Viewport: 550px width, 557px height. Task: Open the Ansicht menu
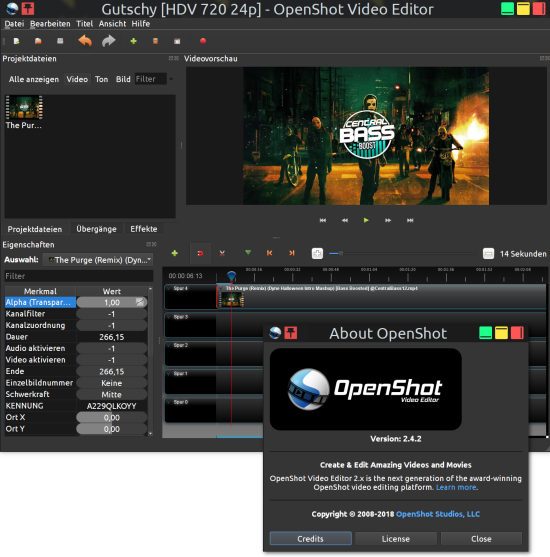112,24
